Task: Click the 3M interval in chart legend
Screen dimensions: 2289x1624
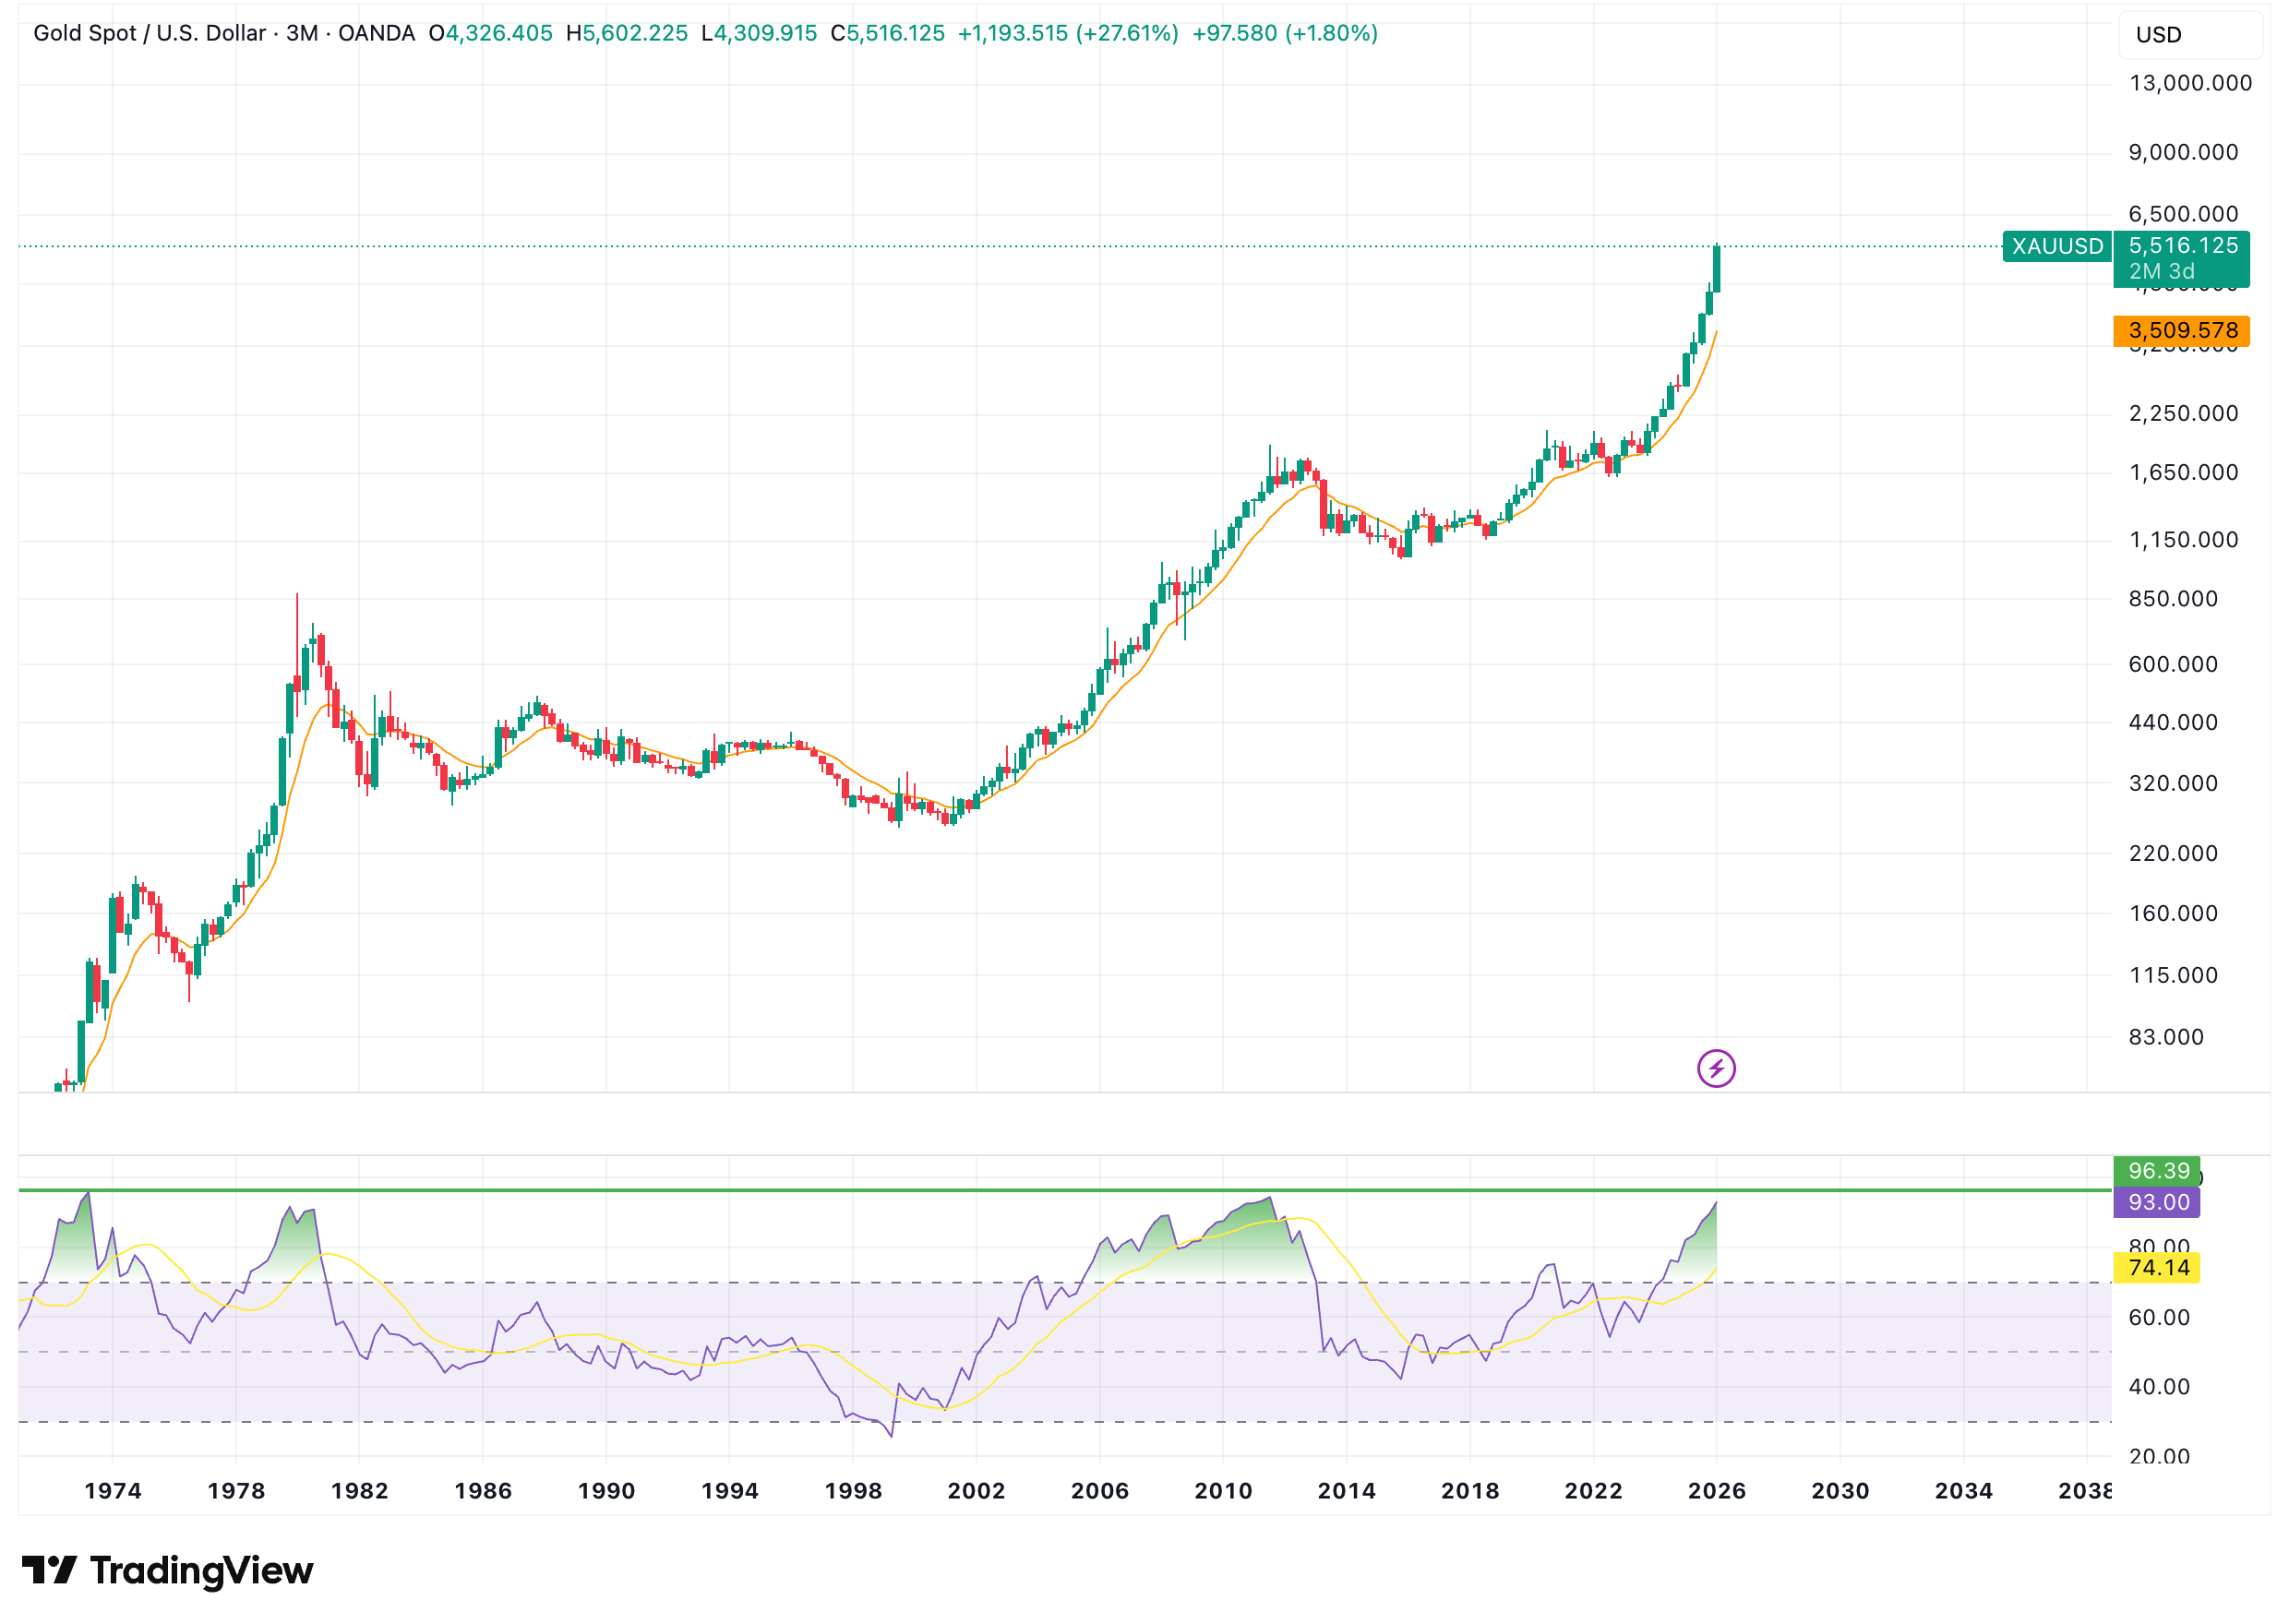Action: (x=302, y=33)
